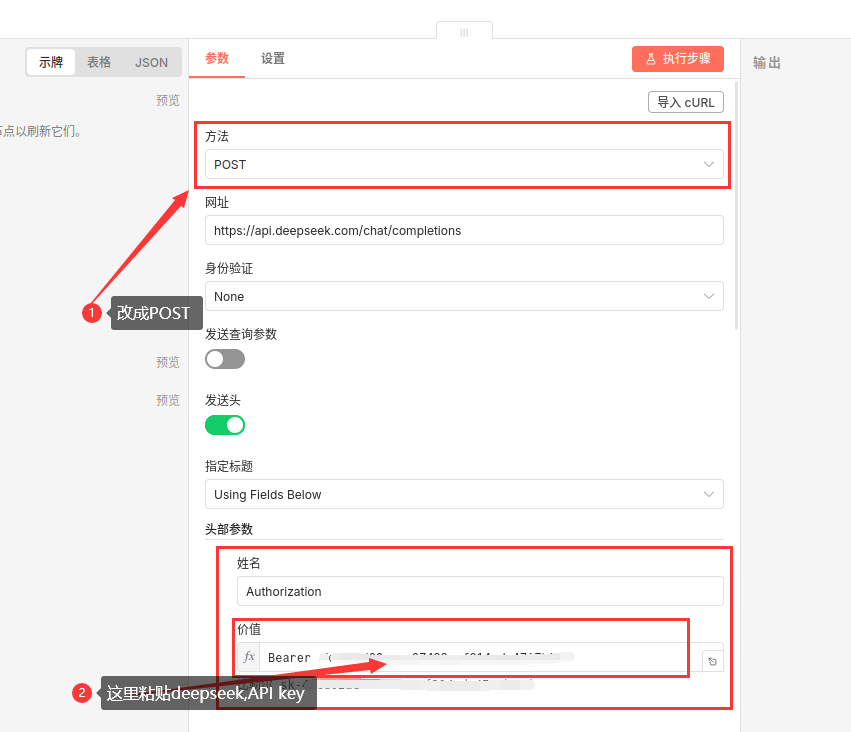Open the 方法 dropdown showing POST
The width and height of the screenshot is (851, 732).
[x=464, y=164]
